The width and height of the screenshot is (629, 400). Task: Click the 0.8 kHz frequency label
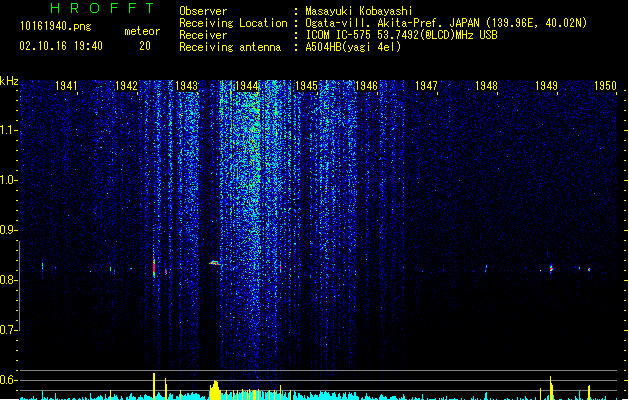click(x=8, y=280)
